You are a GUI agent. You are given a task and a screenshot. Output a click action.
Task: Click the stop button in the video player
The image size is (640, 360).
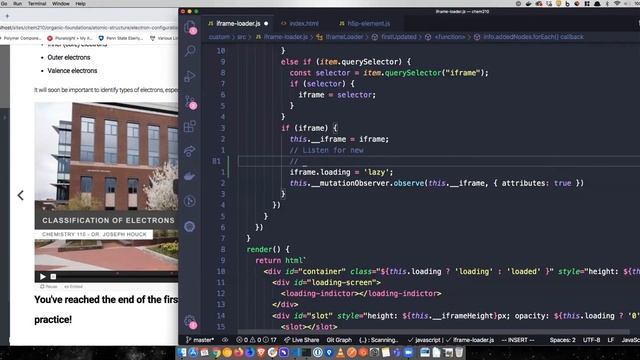pos(53,276)
